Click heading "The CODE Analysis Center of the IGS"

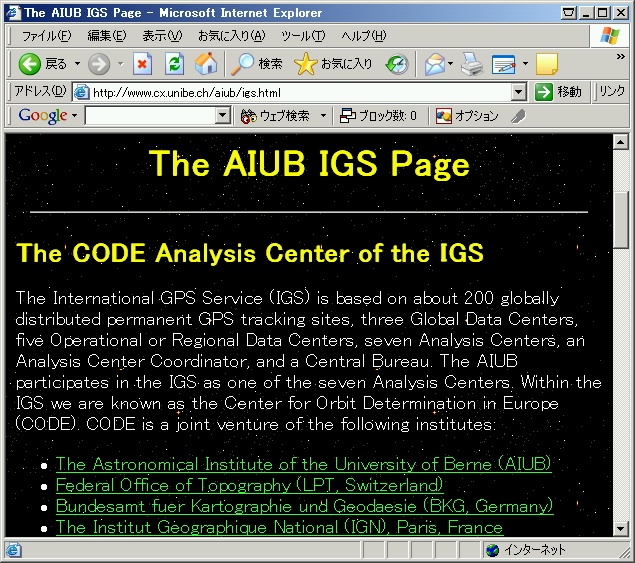pyautogui.click(x=250, y=253)
